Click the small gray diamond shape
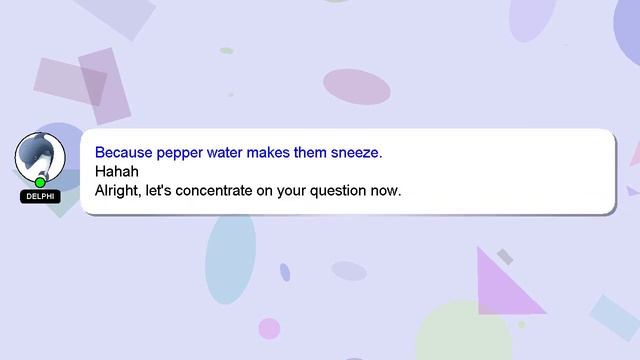The height and width of the screenshot is (360, 640). coord(505,257)
